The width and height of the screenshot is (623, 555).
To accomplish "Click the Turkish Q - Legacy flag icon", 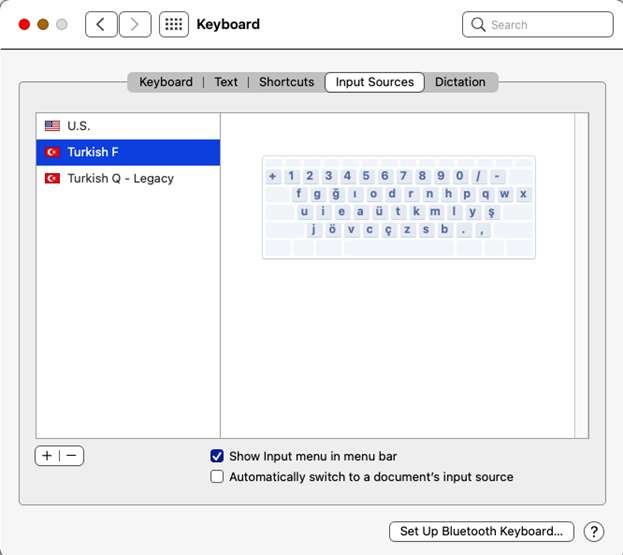I will pos(52,178).
